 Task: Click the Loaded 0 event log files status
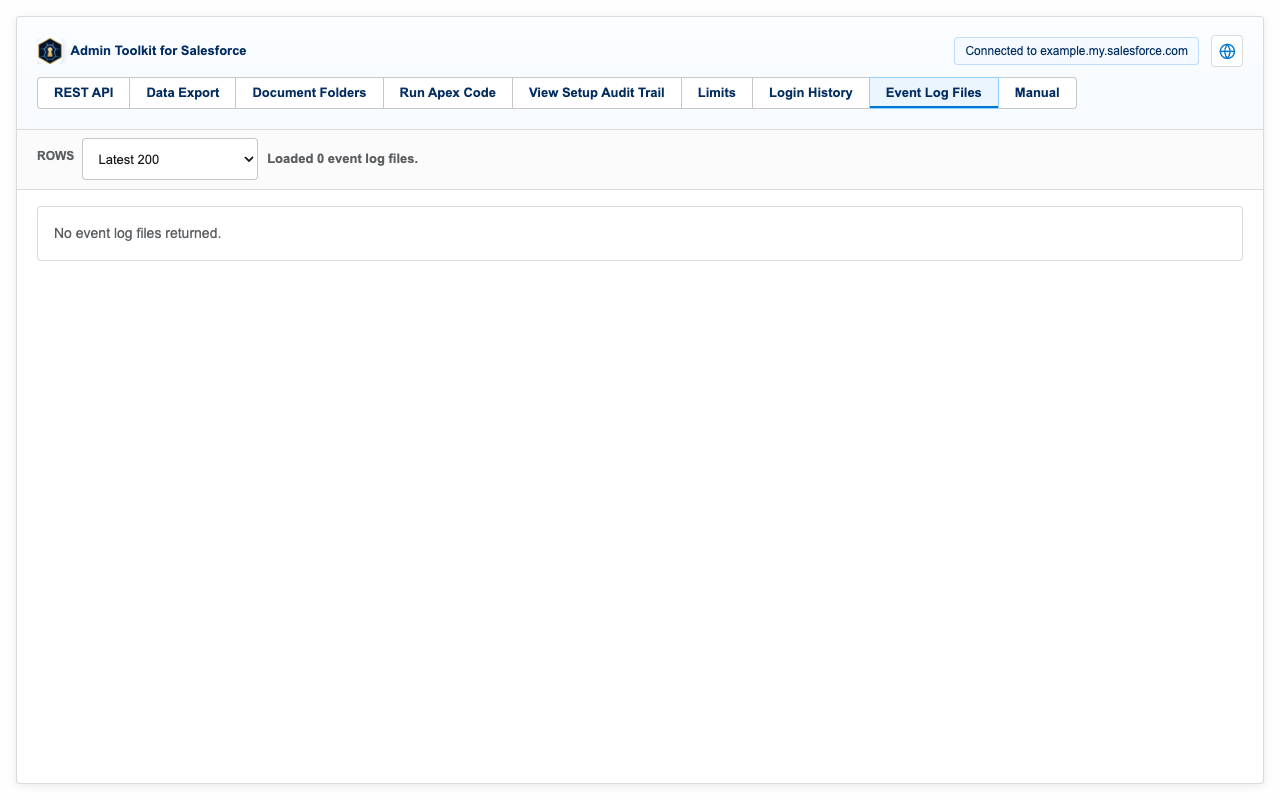point(342,159)
